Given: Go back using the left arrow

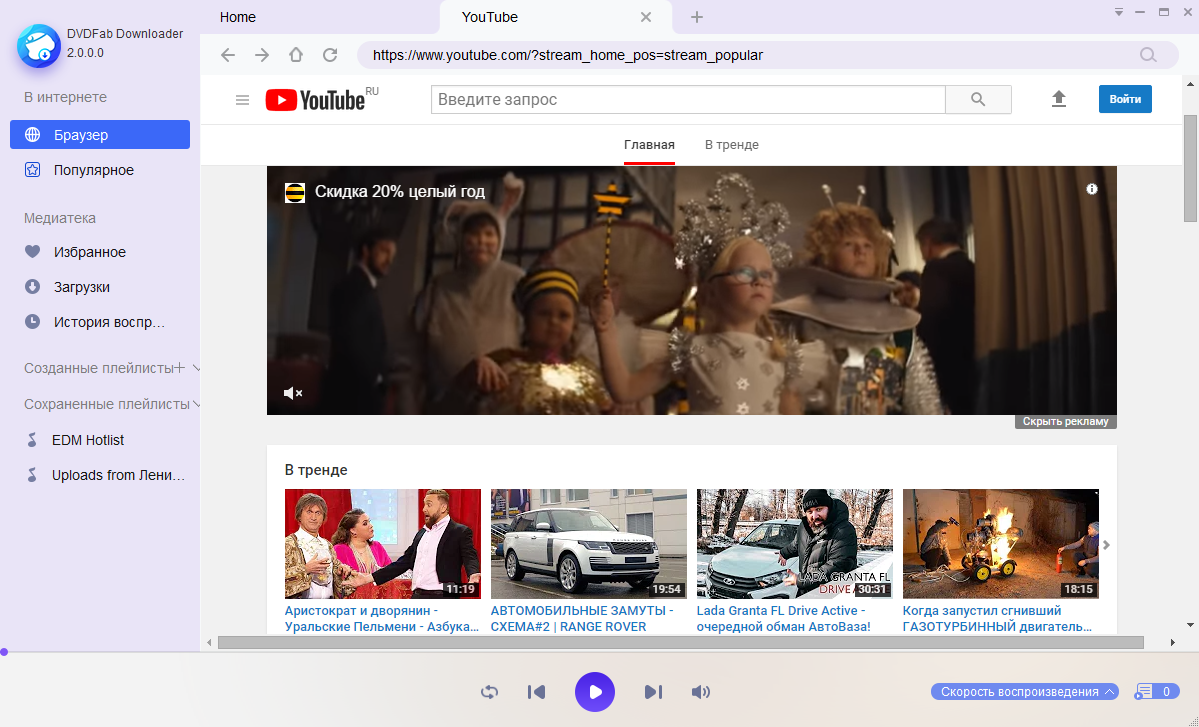Looking at the screenshot, I should 228,55.
